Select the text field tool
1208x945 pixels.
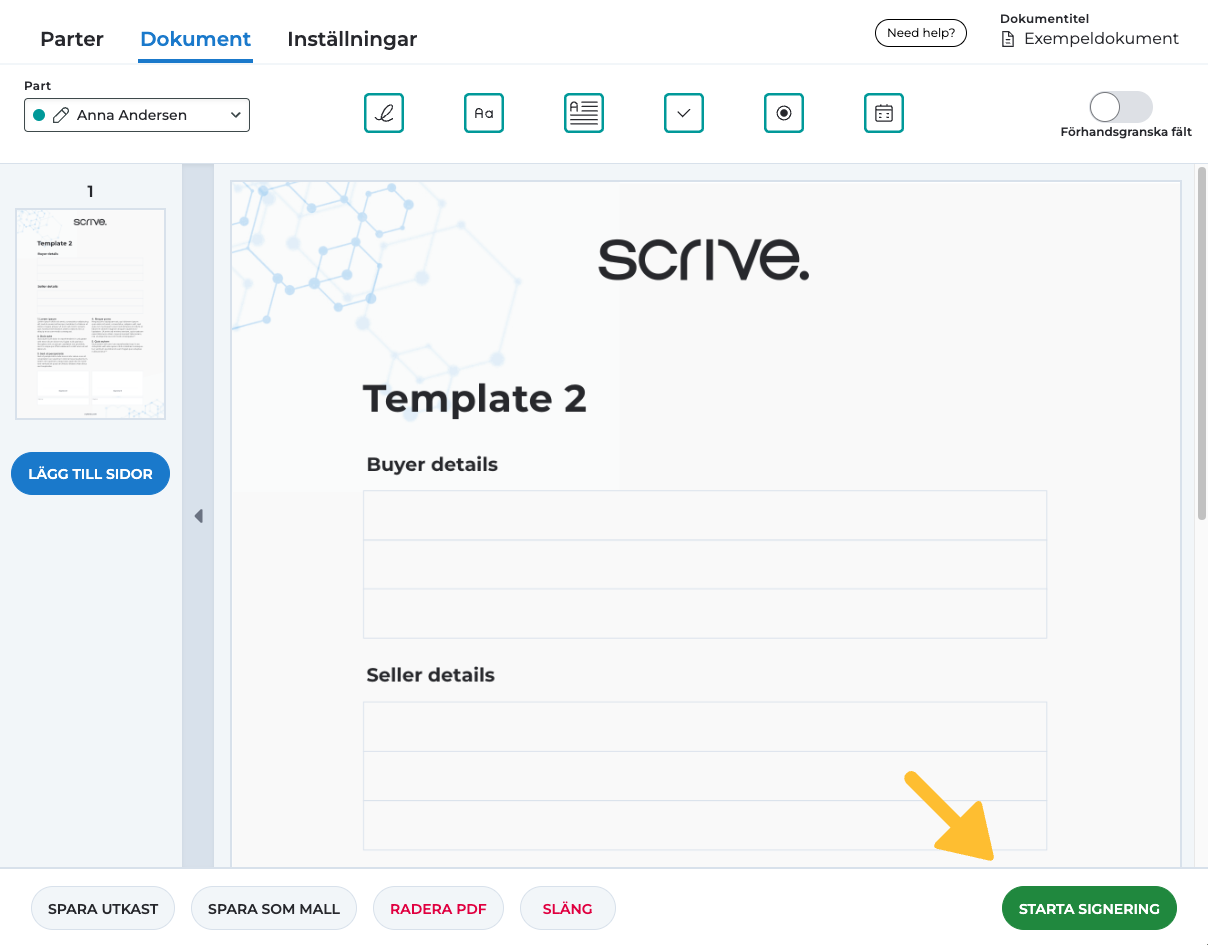tap(484, 113)
